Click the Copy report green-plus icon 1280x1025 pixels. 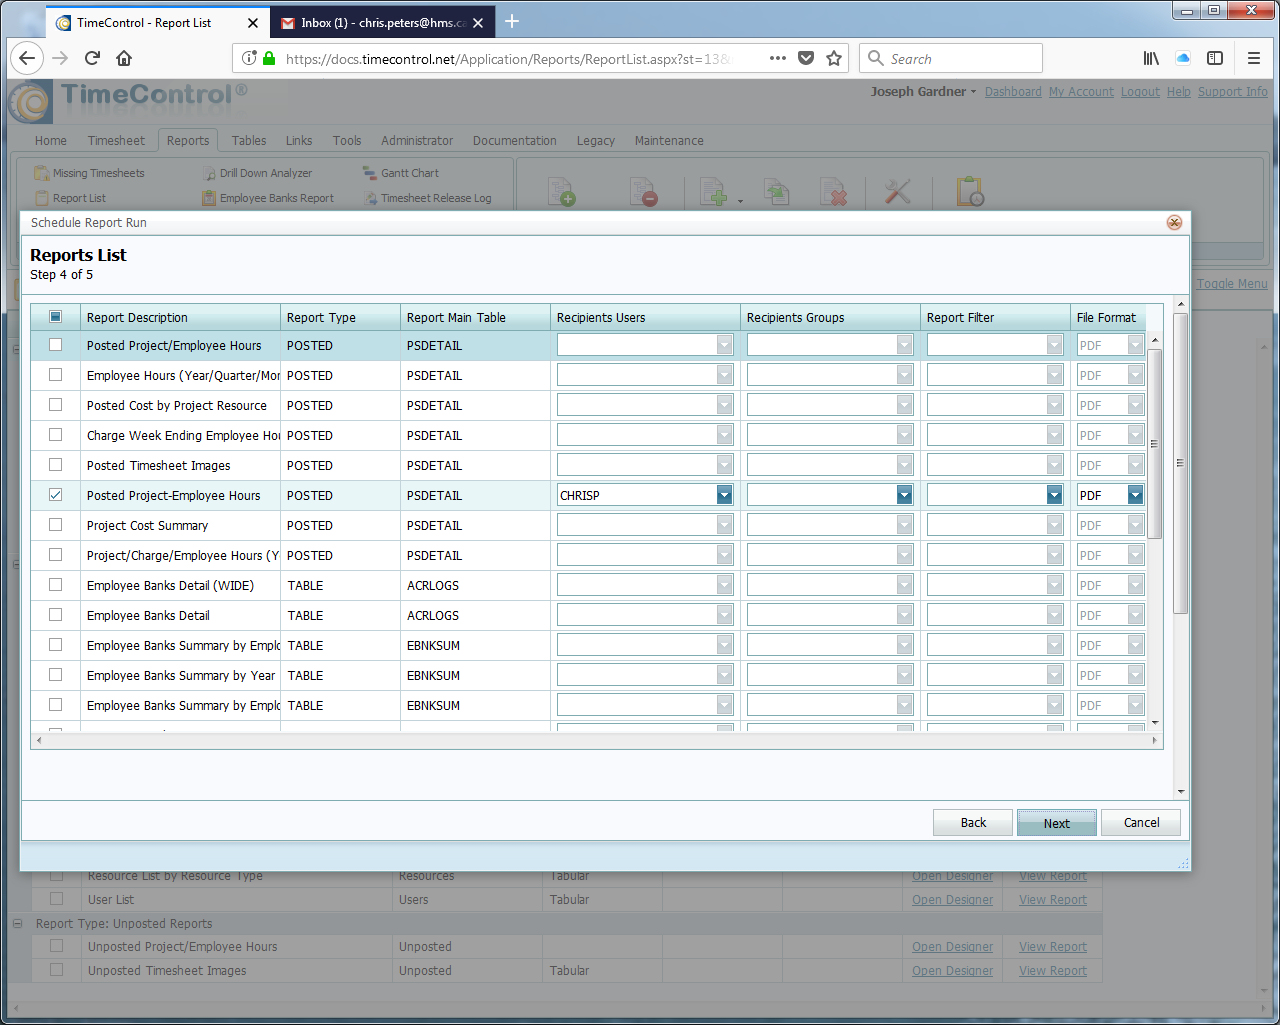coord(714,191)
